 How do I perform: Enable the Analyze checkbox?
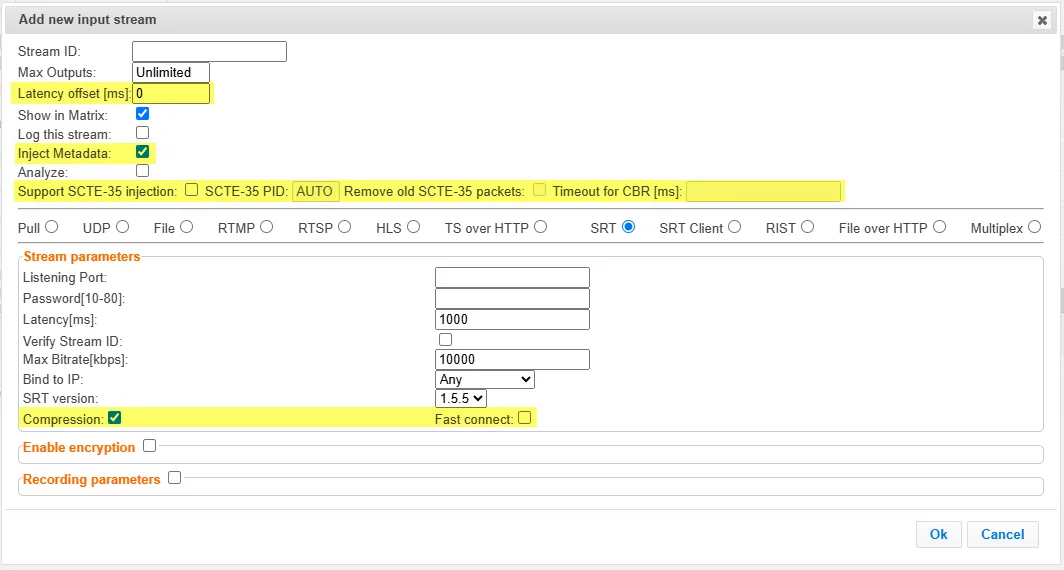click(x=142, y=170)
